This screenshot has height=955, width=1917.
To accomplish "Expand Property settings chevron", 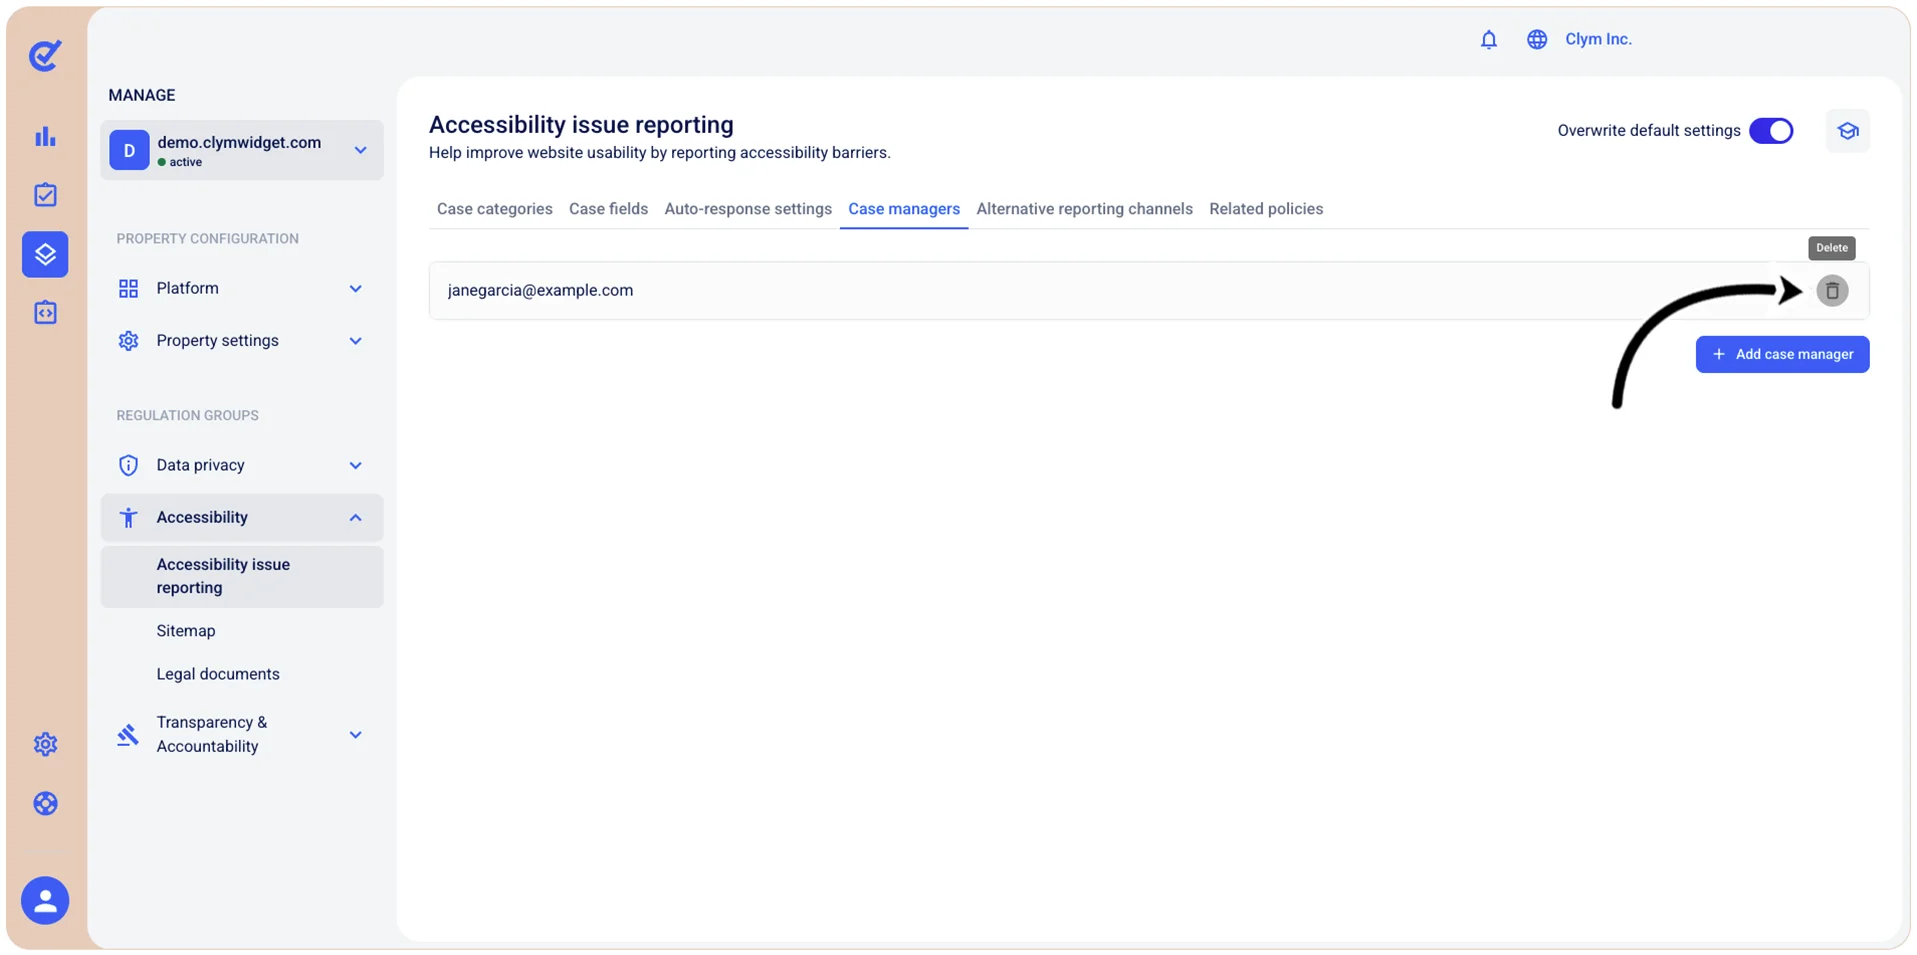I will coord(355,341).
